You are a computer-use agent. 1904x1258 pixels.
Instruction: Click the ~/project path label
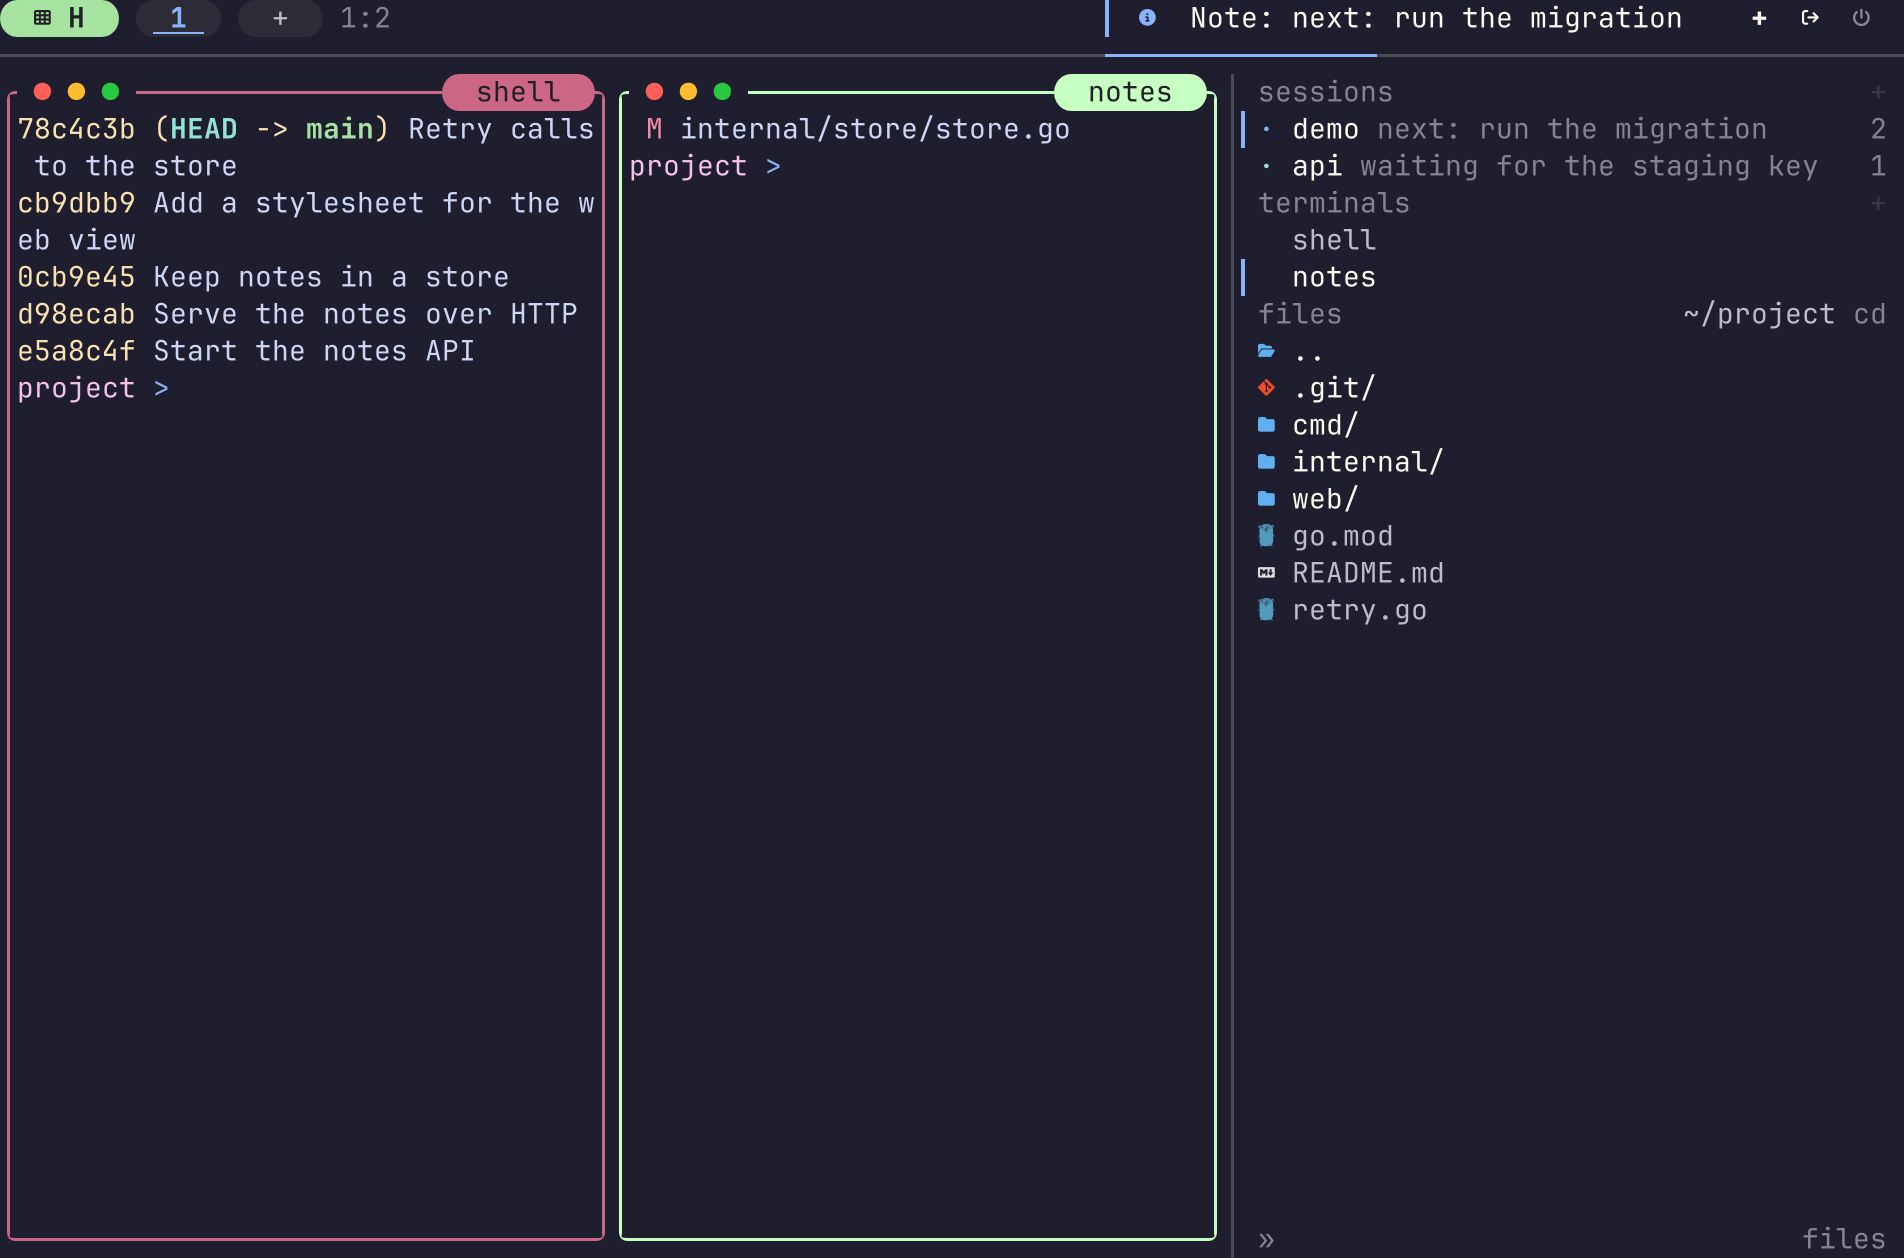tap(1759, 314)
